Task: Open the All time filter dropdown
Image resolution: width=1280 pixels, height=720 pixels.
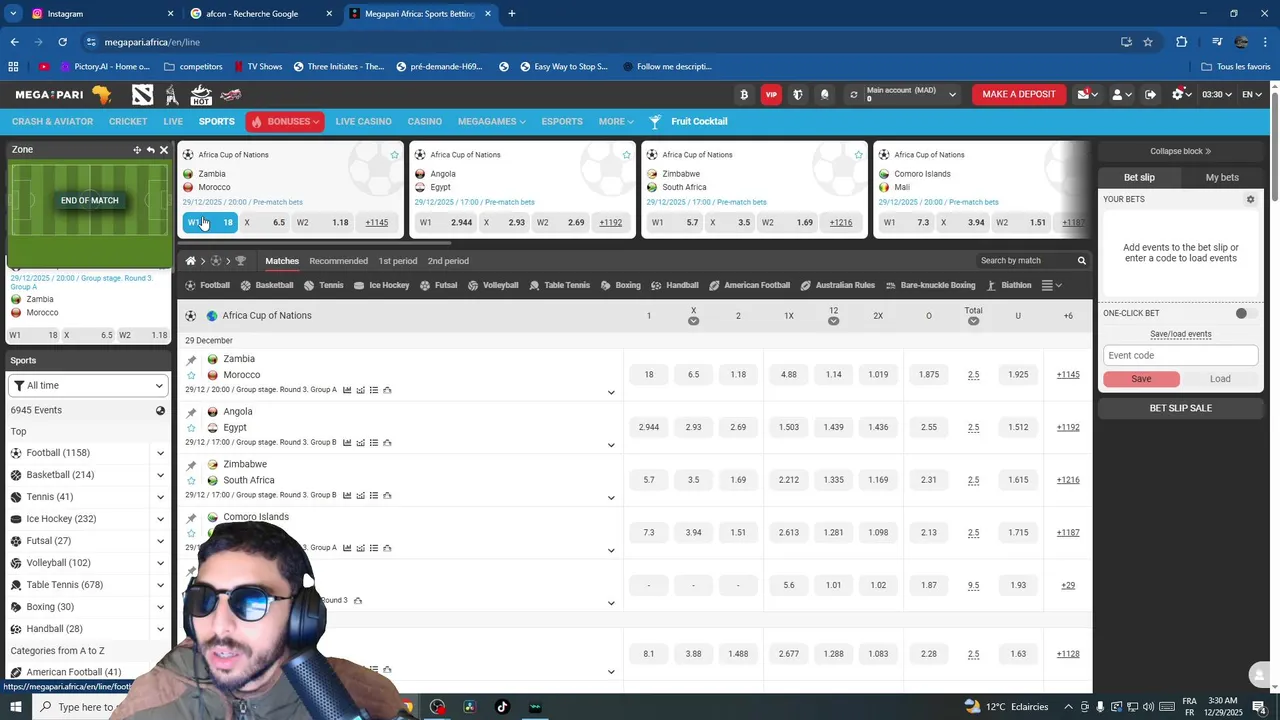Action: (x=88, y=386)
